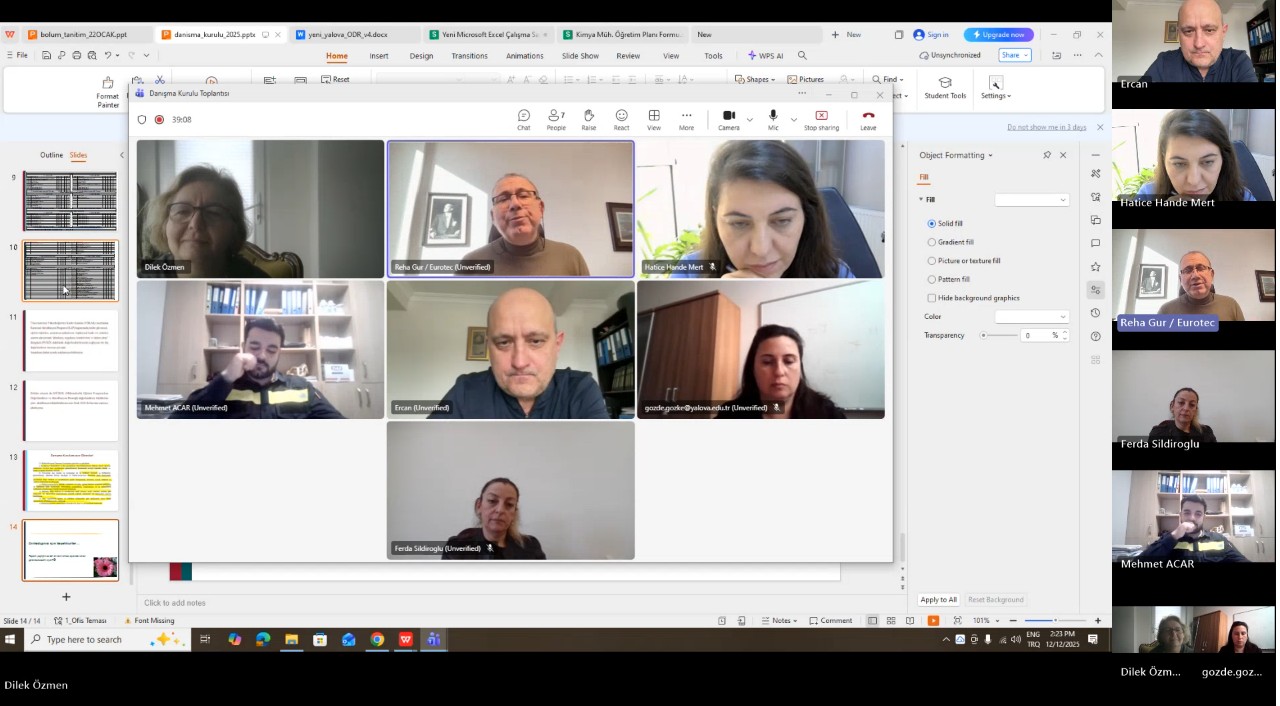
Task: Select slide 13 thumbnail
Action: pyautogui.click(x=71, y=480)
